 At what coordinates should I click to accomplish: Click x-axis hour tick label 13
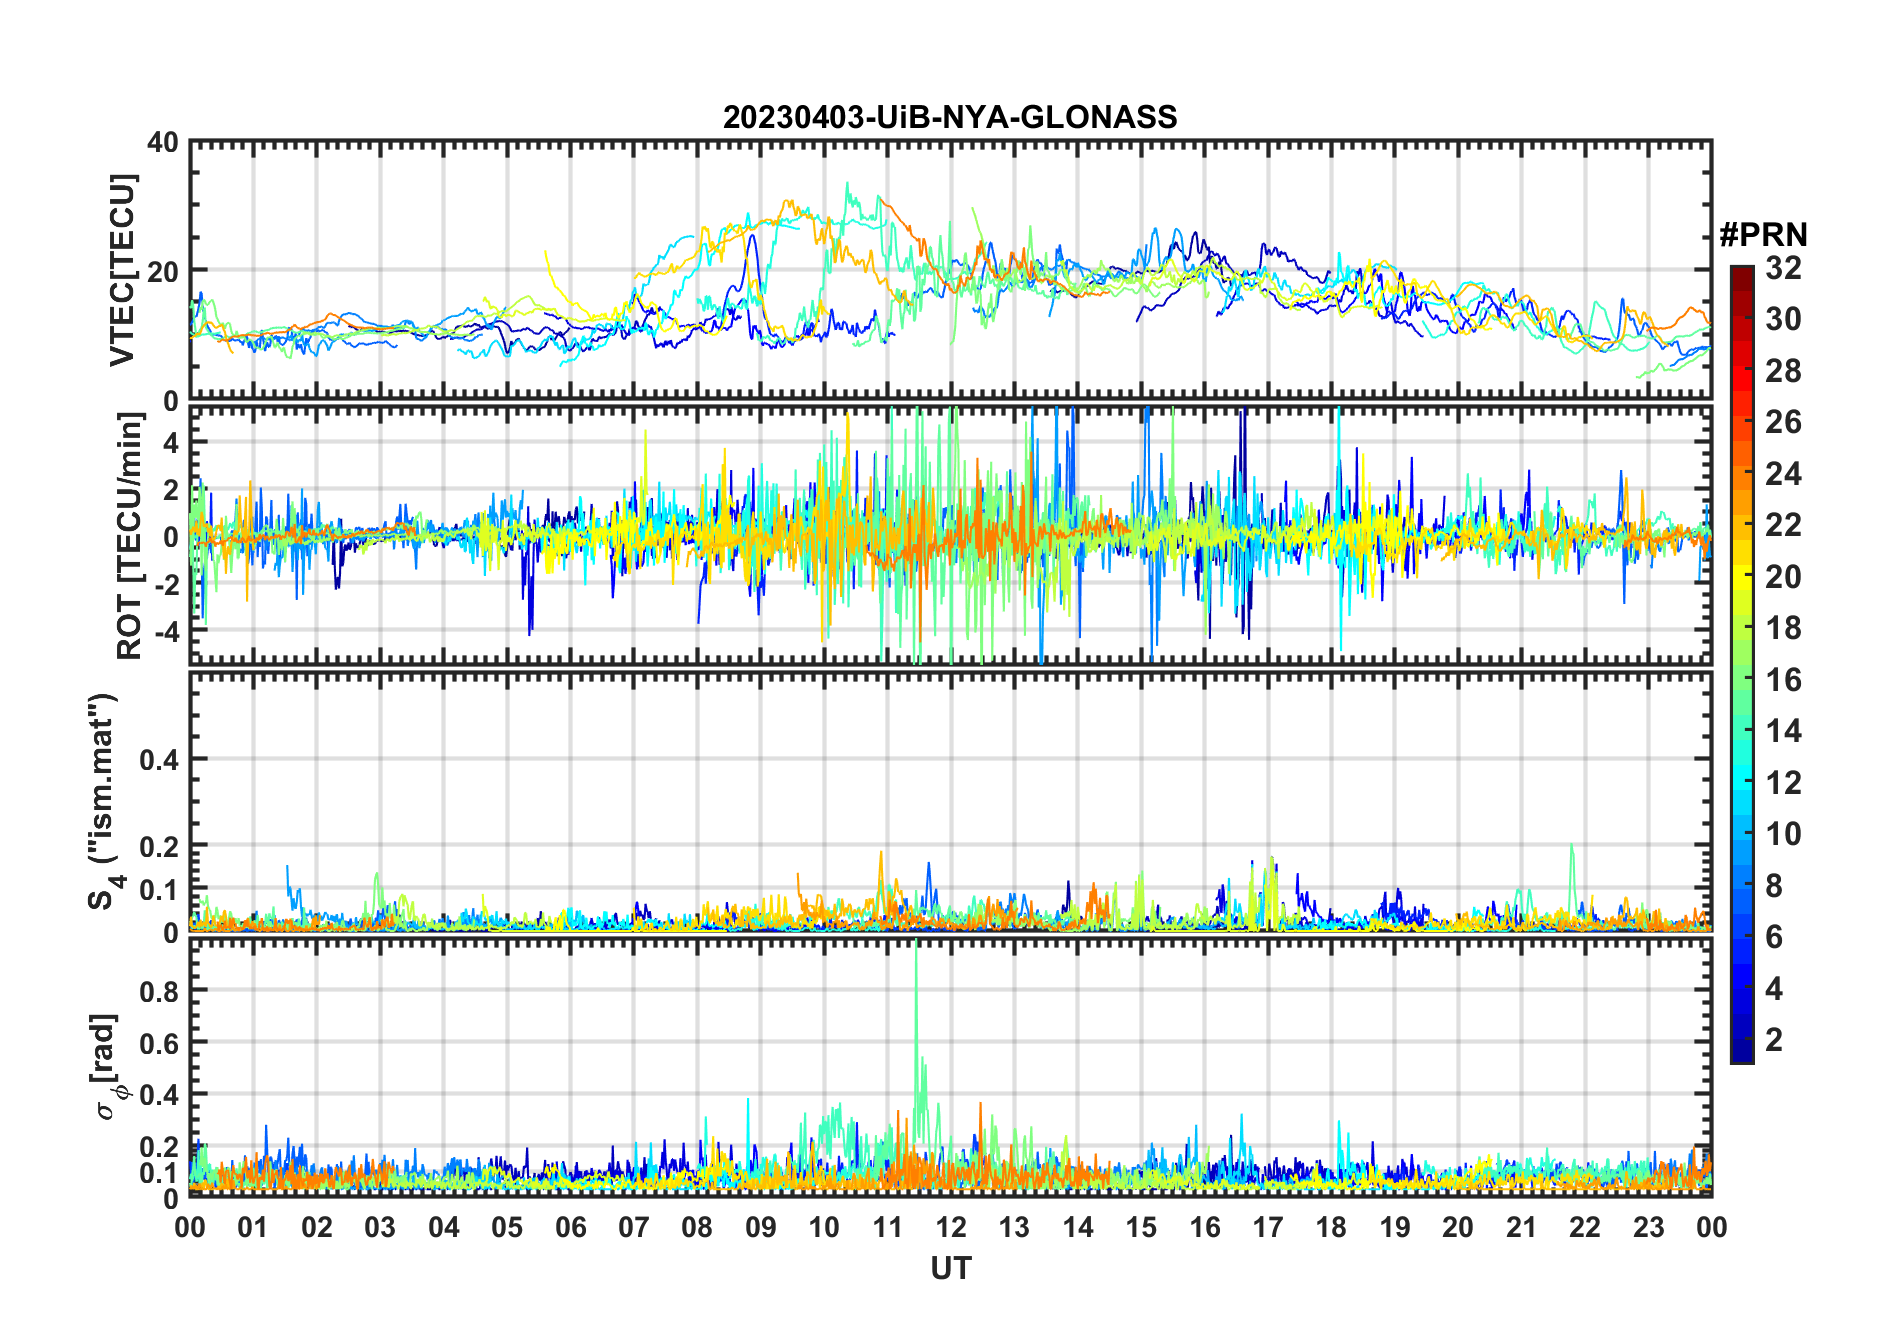[1014, 1227]
